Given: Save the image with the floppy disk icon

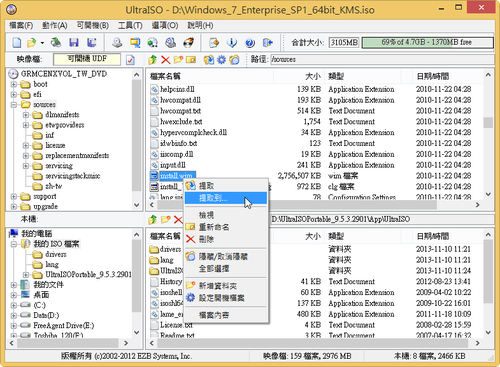Looking at the screenshot, I should pos(74,42).
